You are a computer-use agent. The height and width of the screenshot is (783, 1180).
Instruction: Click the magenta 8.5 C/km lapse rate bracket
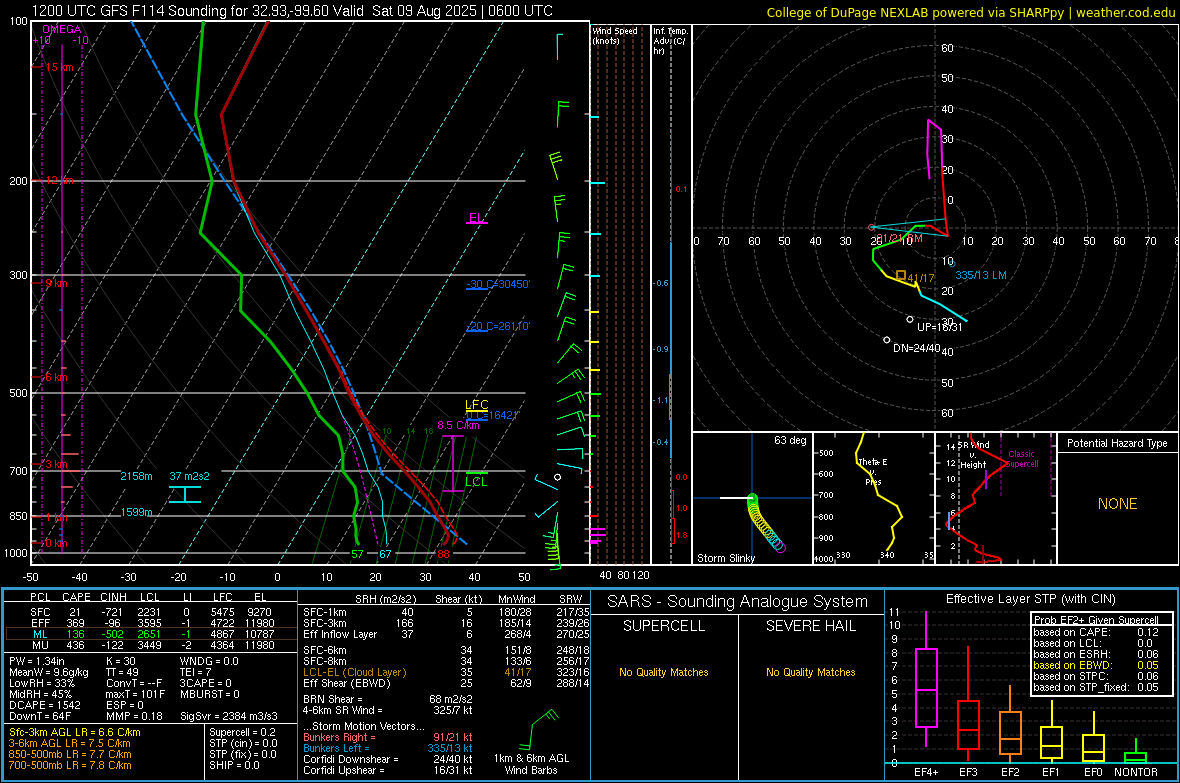tap(452, 463)
